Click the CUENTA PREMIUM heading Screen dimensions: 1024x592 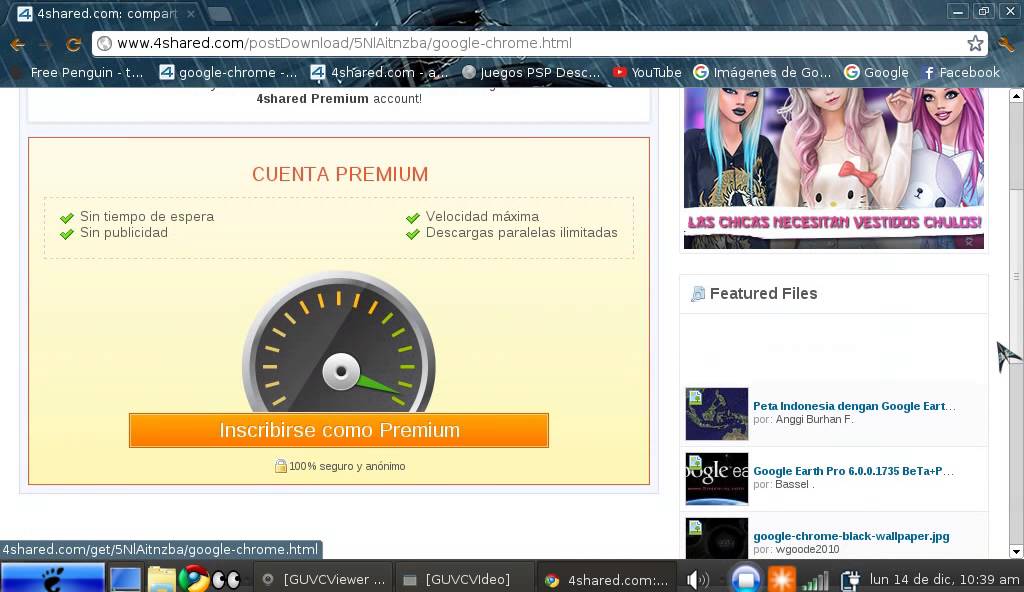pos(340,174)
